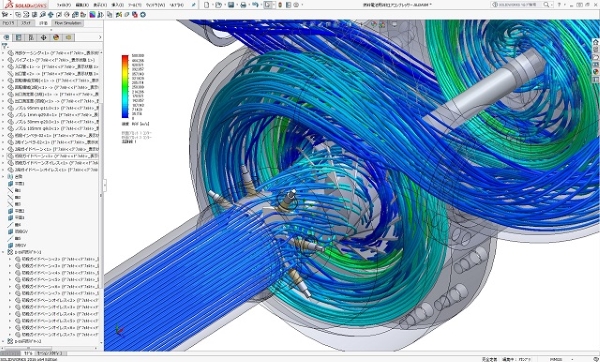Screen dimensions: 600x362
Task: Click the New document icon
Action: point(207,5)
